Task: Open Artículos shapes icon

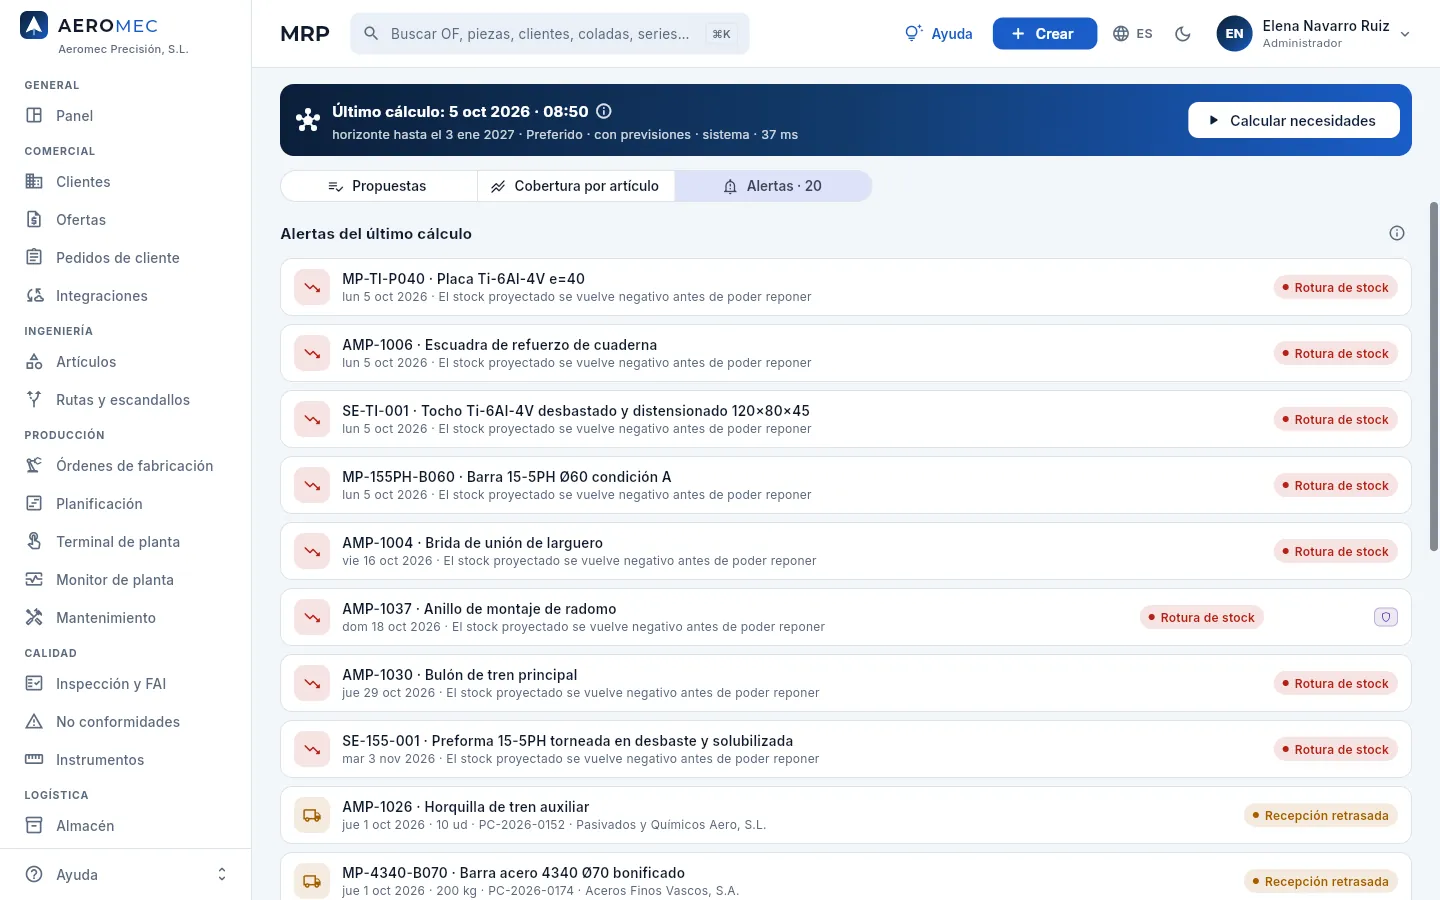Action: [x=34, y=361]
